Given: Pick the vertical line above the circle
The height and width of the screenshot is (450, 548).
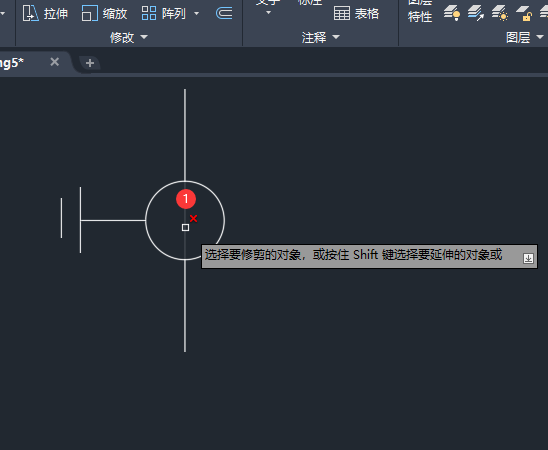Looking at the screenshot, I should tap(185, 135).
